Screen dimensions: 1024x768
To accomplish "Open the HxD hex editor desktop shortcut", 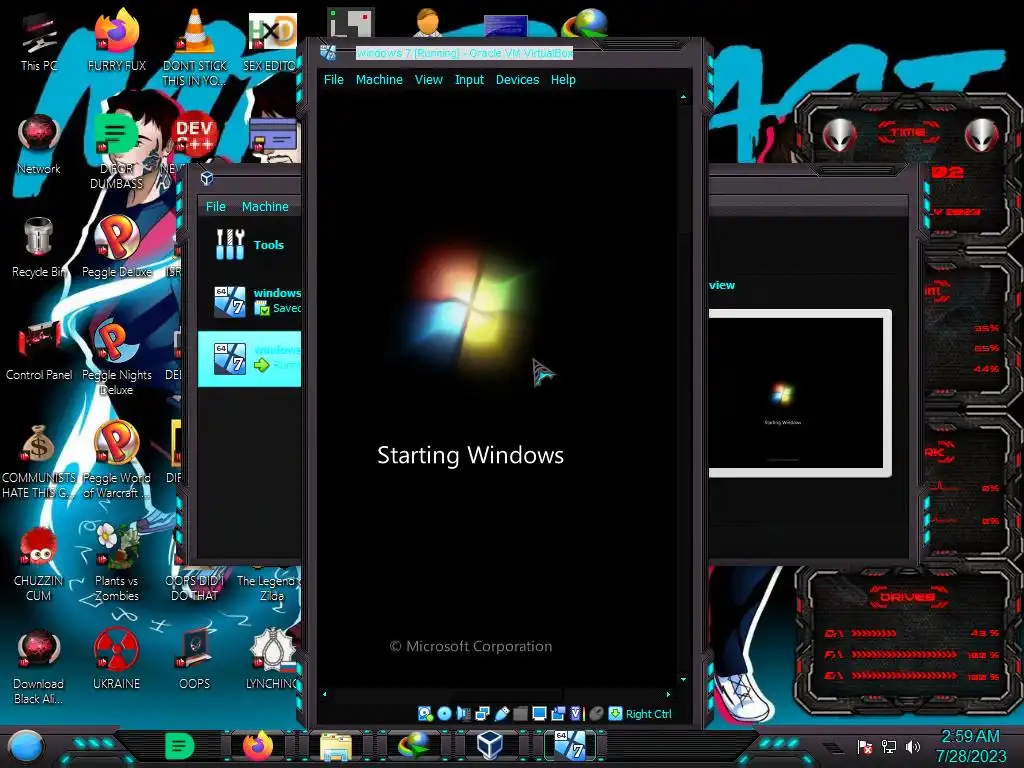I will (272, 40).
